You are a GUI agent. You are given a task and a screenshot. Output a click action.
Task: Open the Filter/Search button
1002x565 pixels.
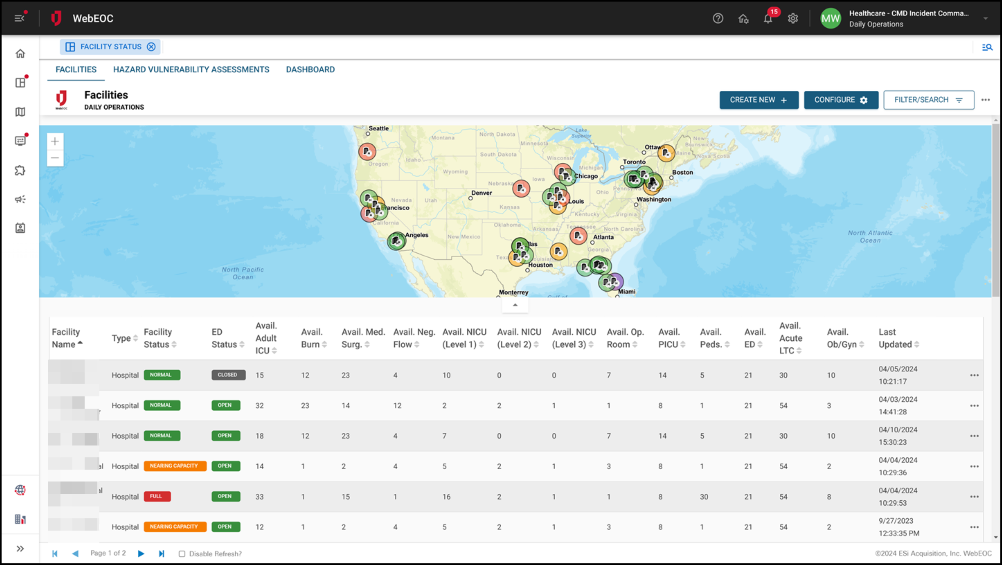928,100
